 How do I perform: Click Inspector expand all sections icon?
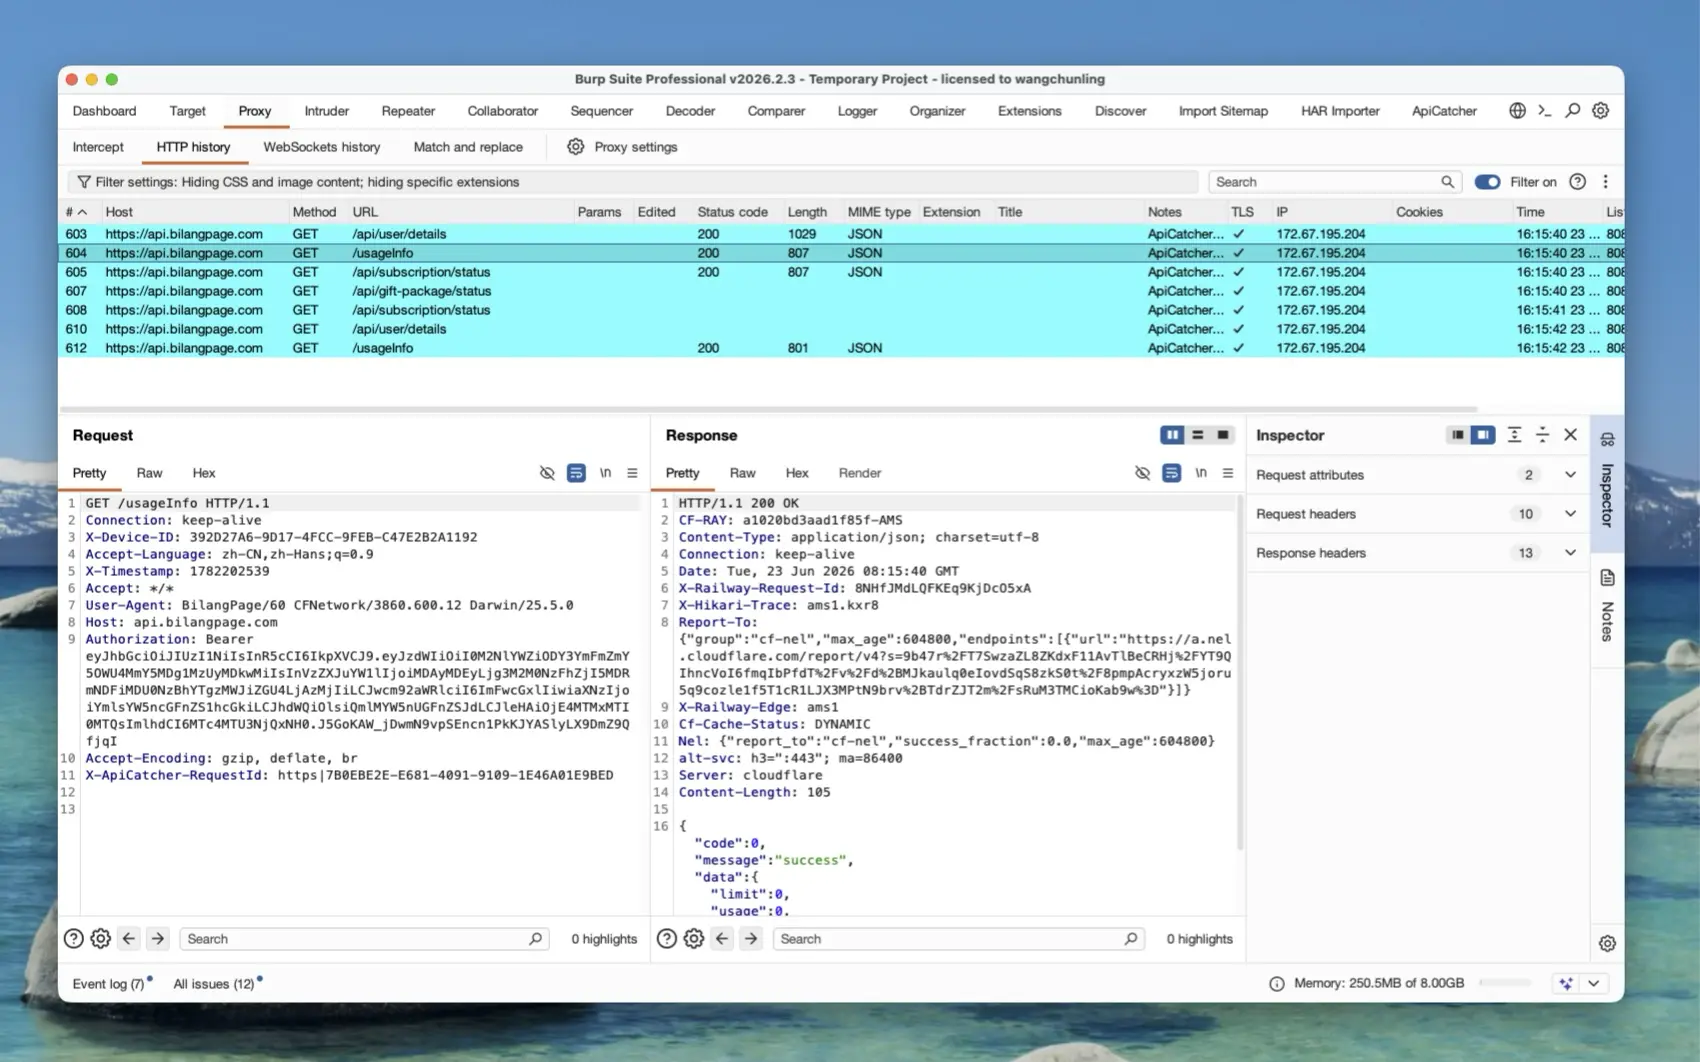(x=1515, y=435)
